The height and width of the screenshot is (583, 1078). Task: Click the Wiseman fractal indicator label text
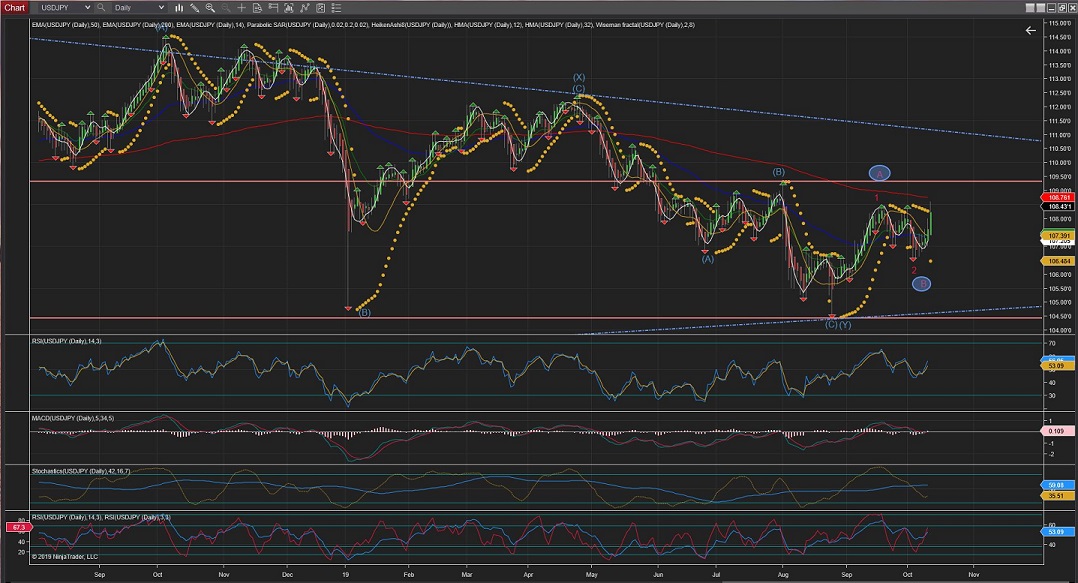click(645, 25)
